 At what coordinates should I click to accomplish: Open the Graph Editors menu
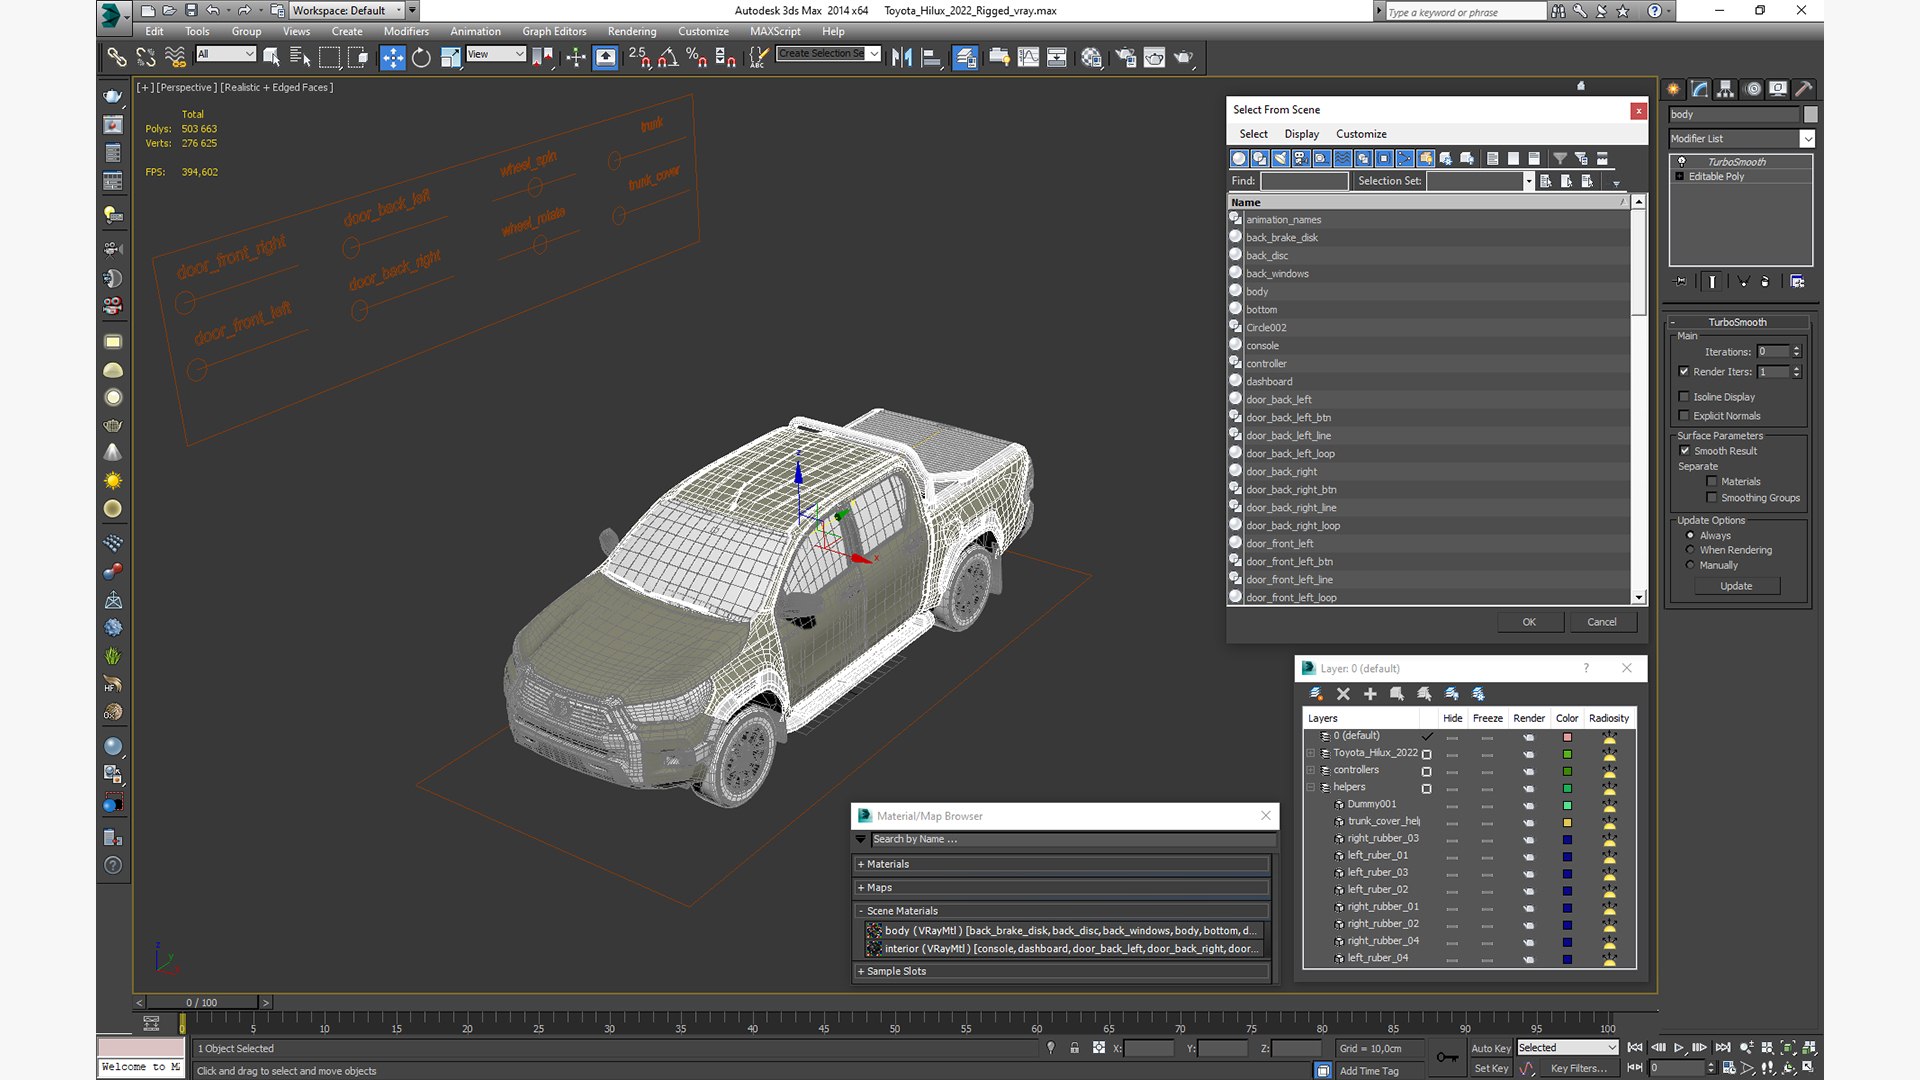[x=554, y=31]
